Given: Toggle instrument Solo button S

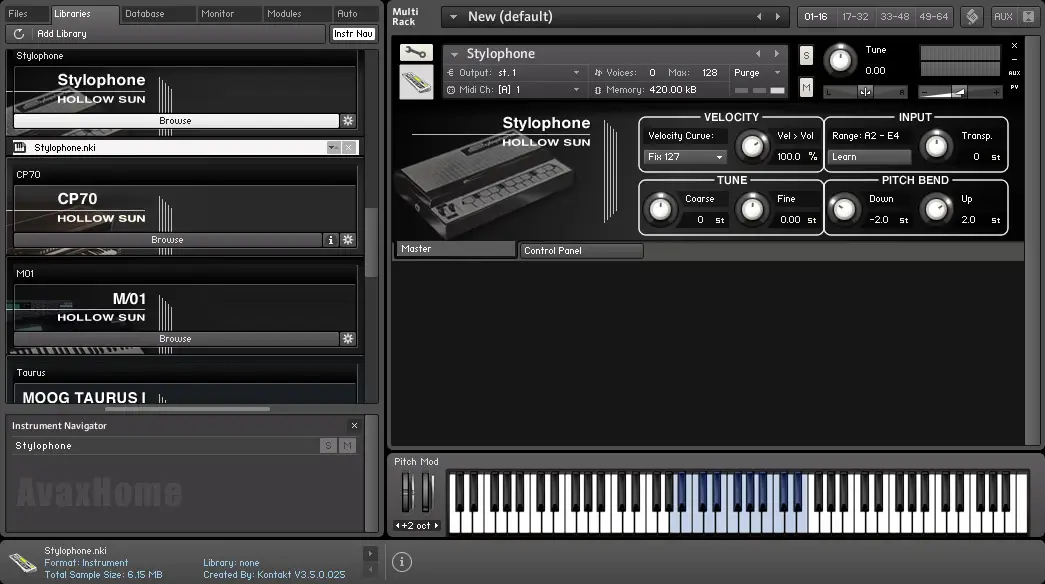Looking at the screenshot, I should (x=806, y=55).
